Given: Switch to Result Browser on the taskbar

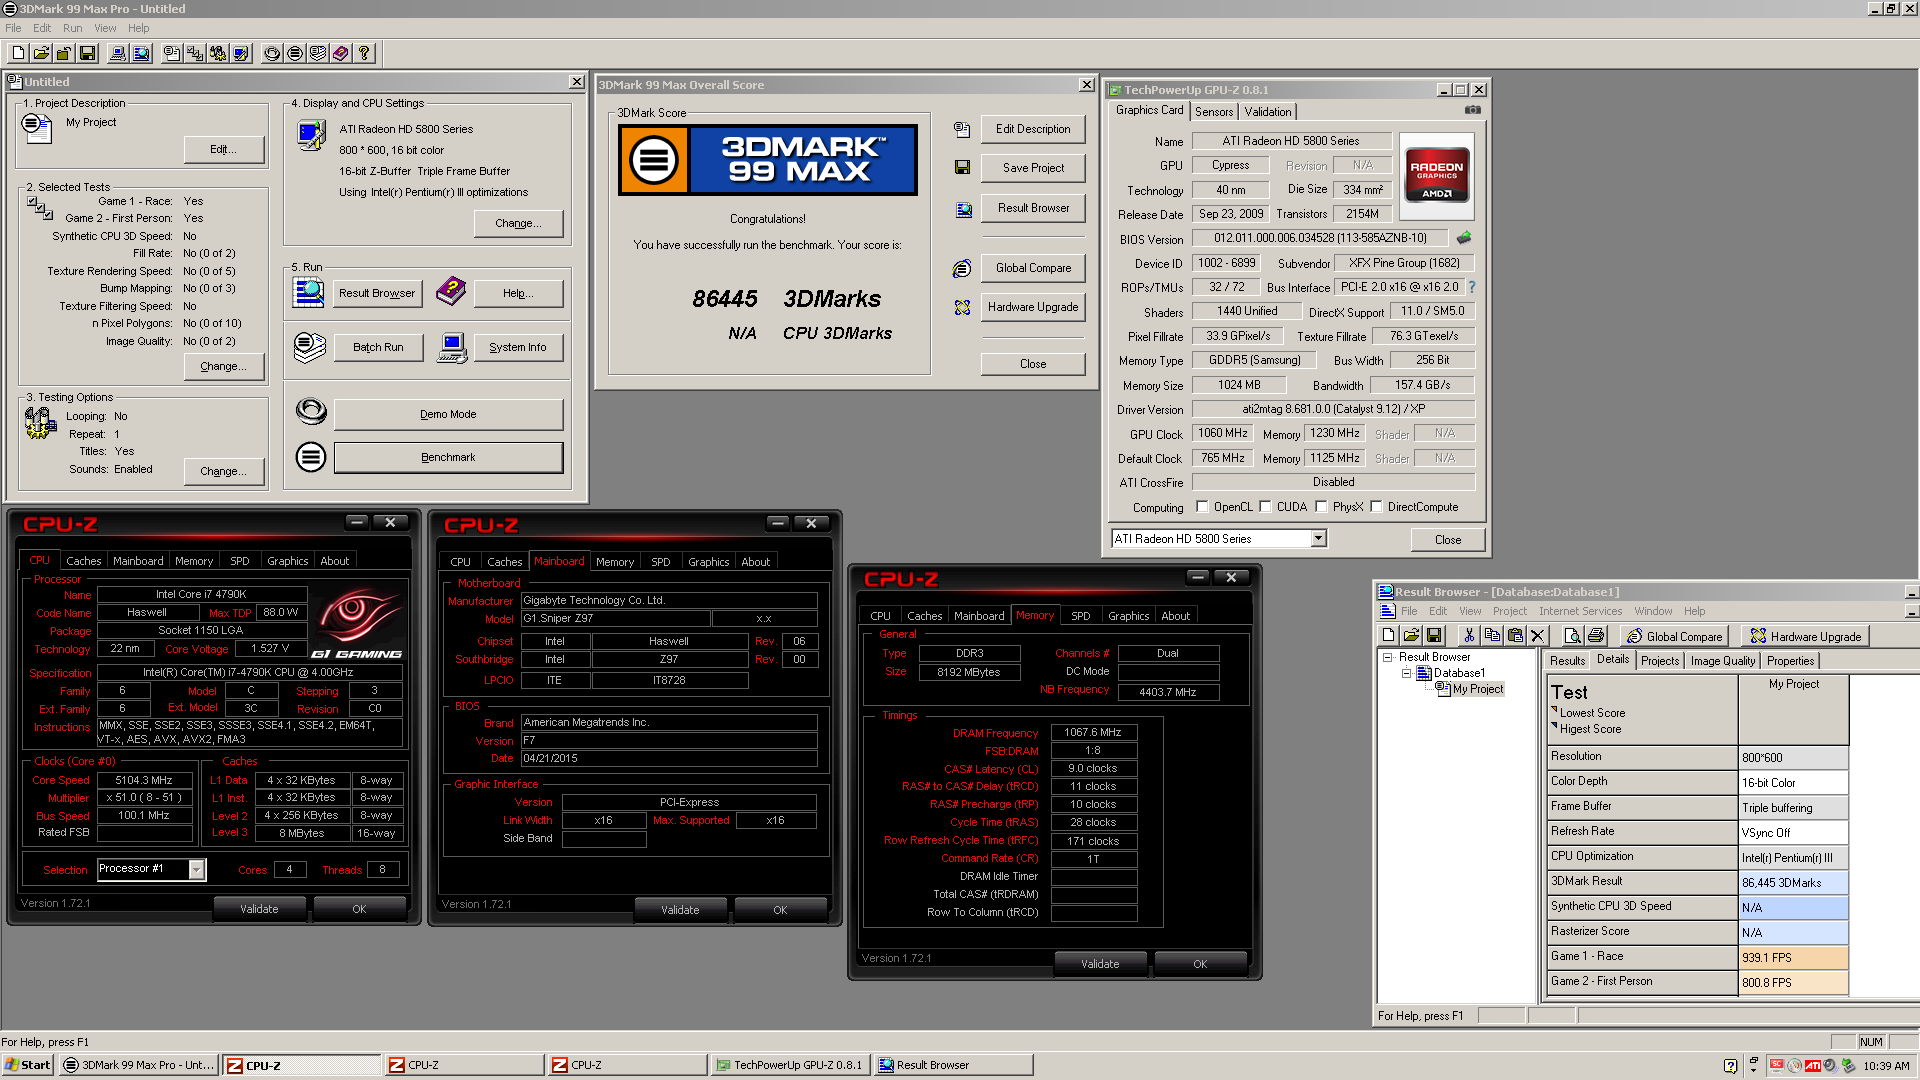Looking at the screenshot, I should [953, 1065].
